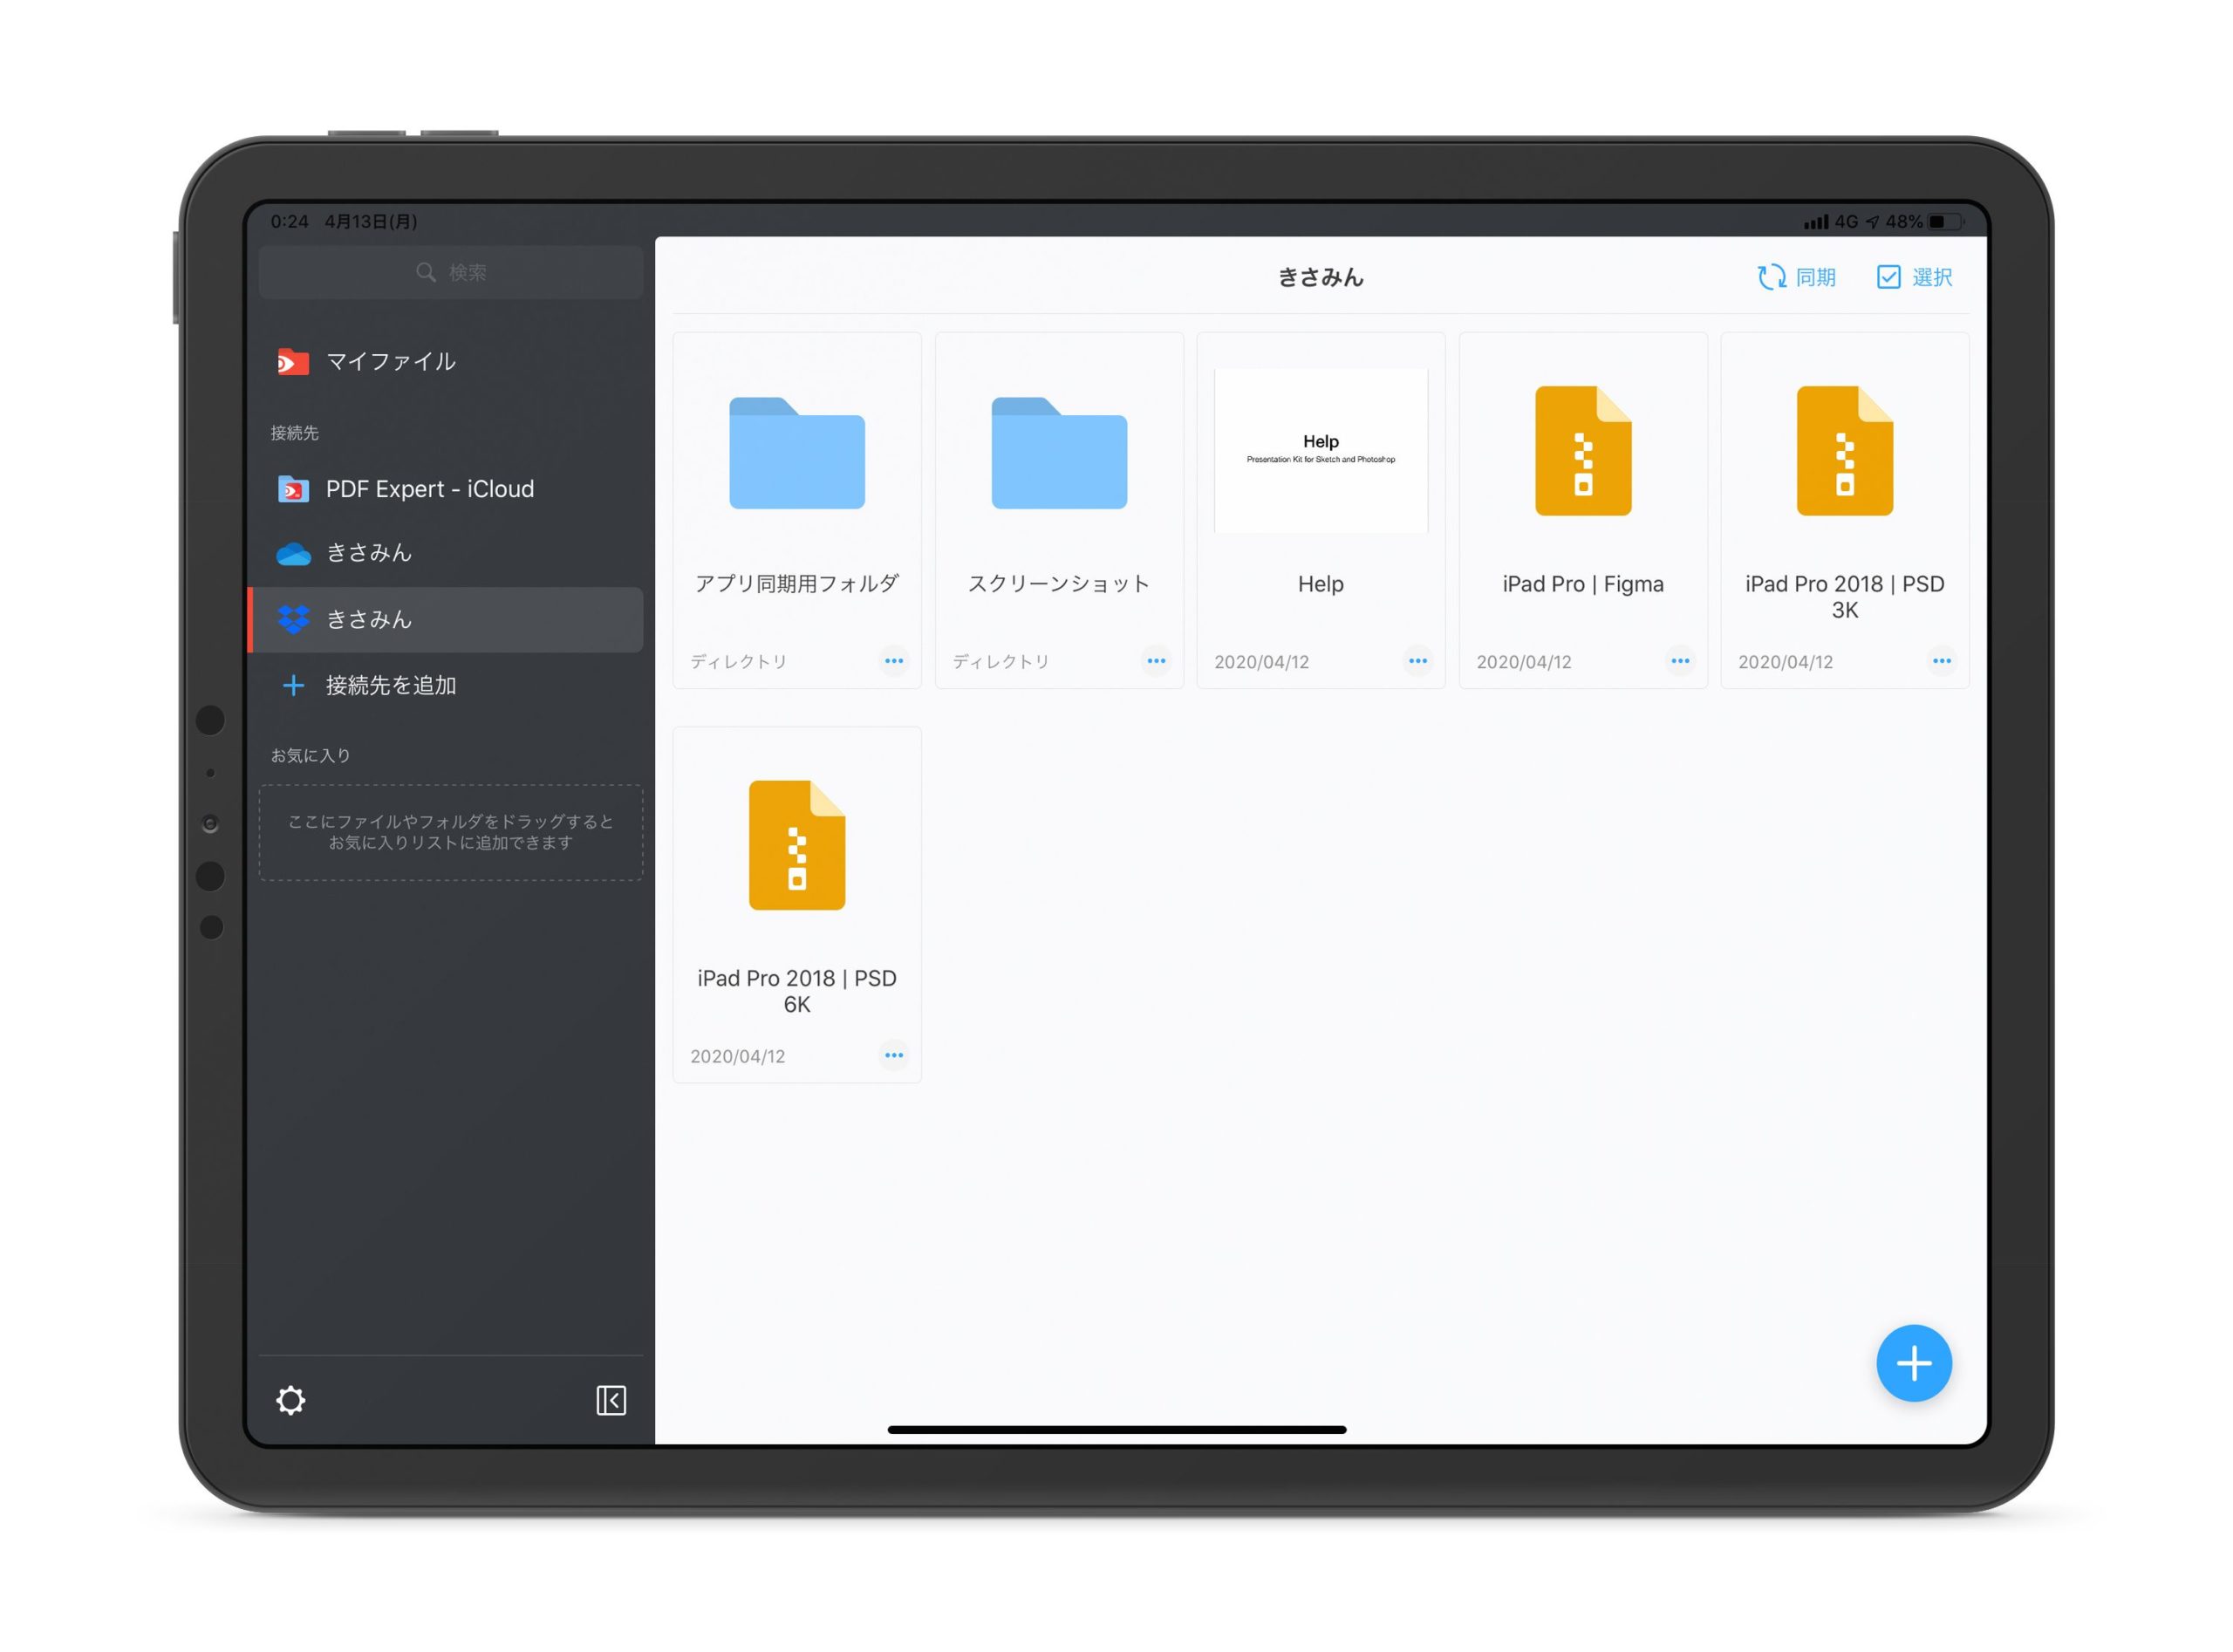
Task: Tap the home indicator bar
Action: tap(1116, 1429)
